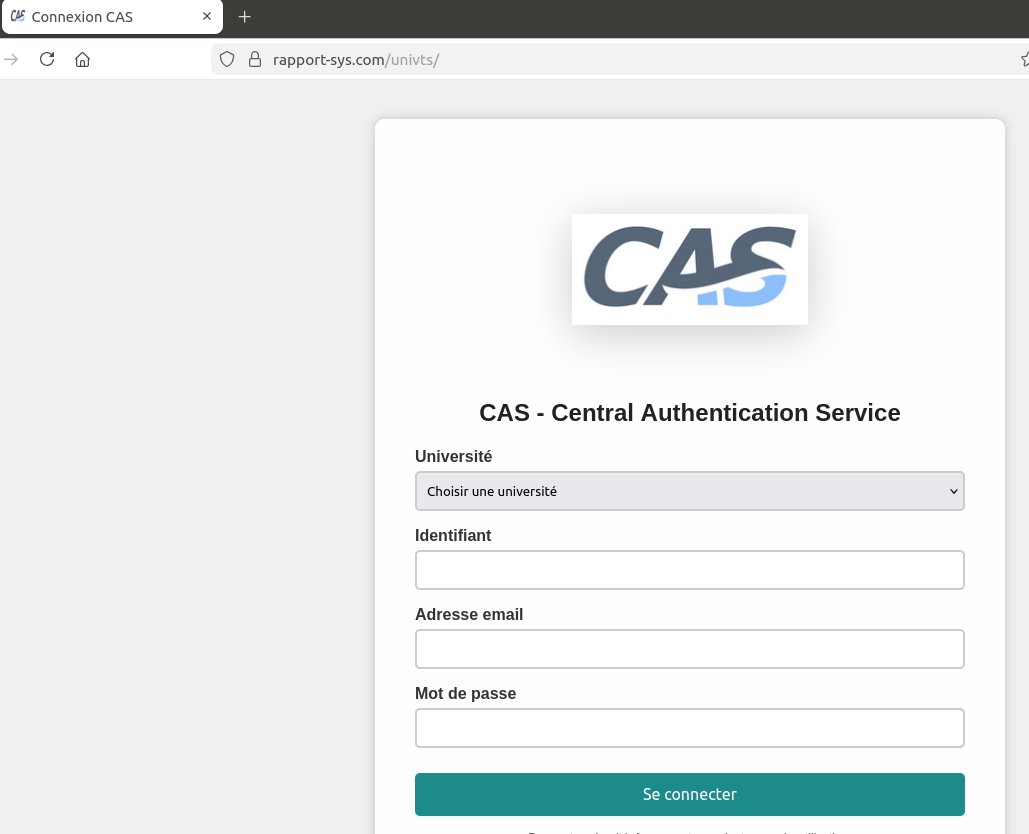
Task: Focus the Adresse email input field
Action: tap(689, 649)
